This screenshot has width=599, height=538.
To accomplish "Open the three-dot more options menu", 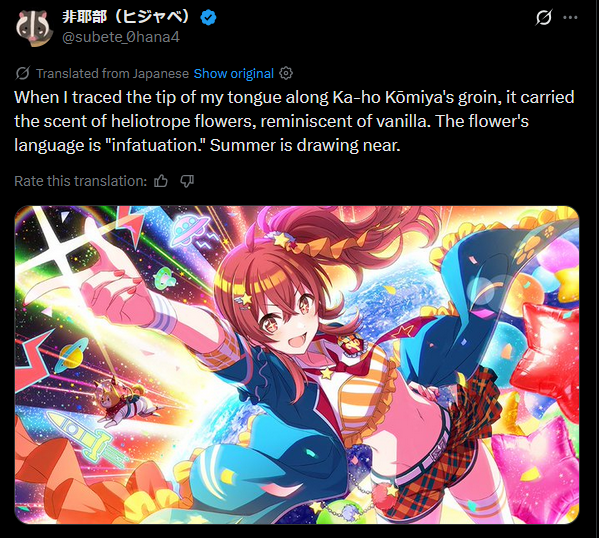I will (570, 17).
